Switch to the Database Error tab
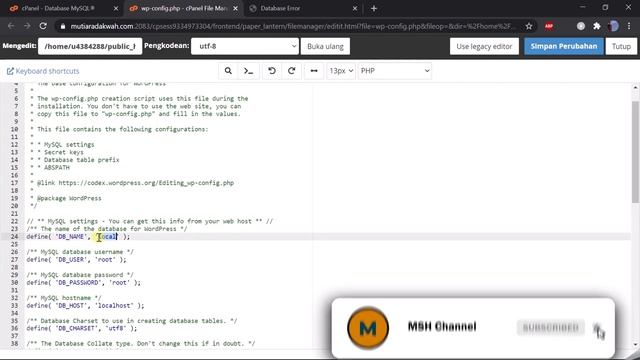Image resolution: width=640 pixels, height=360 pixels. pyautogui.click(x=302, y=8)
